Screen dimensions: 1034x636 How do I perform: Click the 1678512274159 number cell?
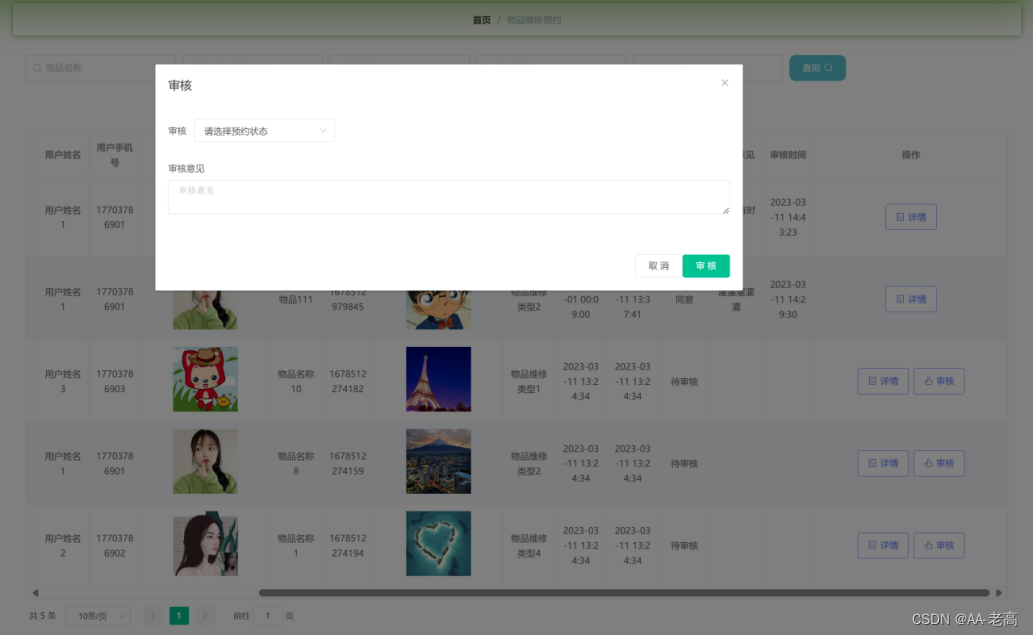(x=348, y=463)
